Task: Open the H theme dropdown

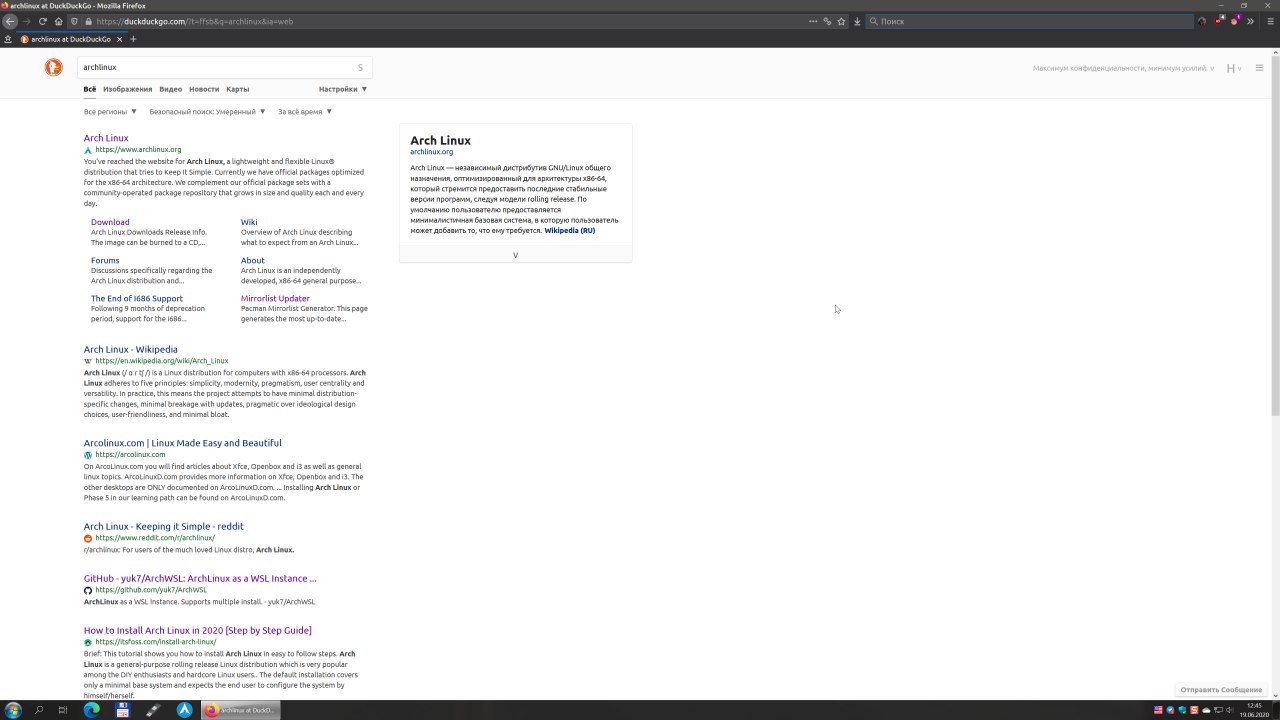Action: (1234, 68)
